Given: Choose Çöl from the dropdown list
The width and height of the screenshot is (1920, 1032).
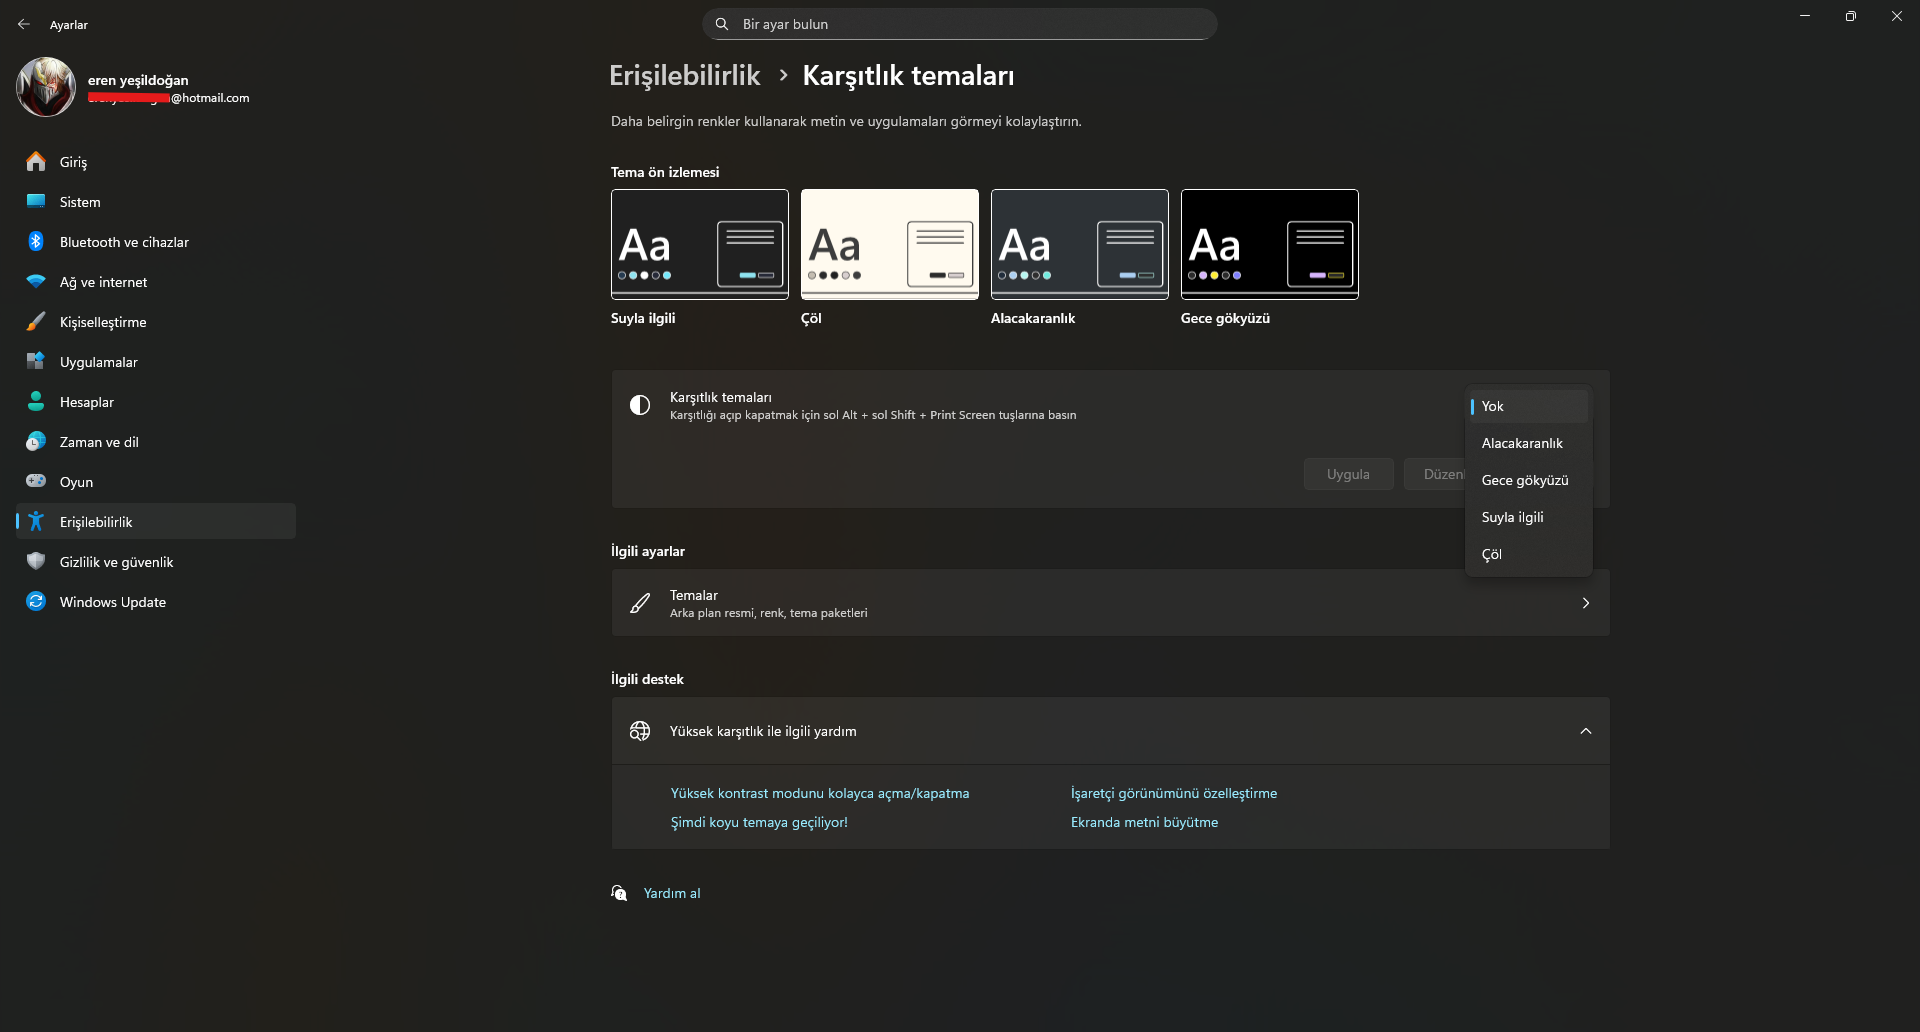Looking at the screenshot, I should 1529,554.
